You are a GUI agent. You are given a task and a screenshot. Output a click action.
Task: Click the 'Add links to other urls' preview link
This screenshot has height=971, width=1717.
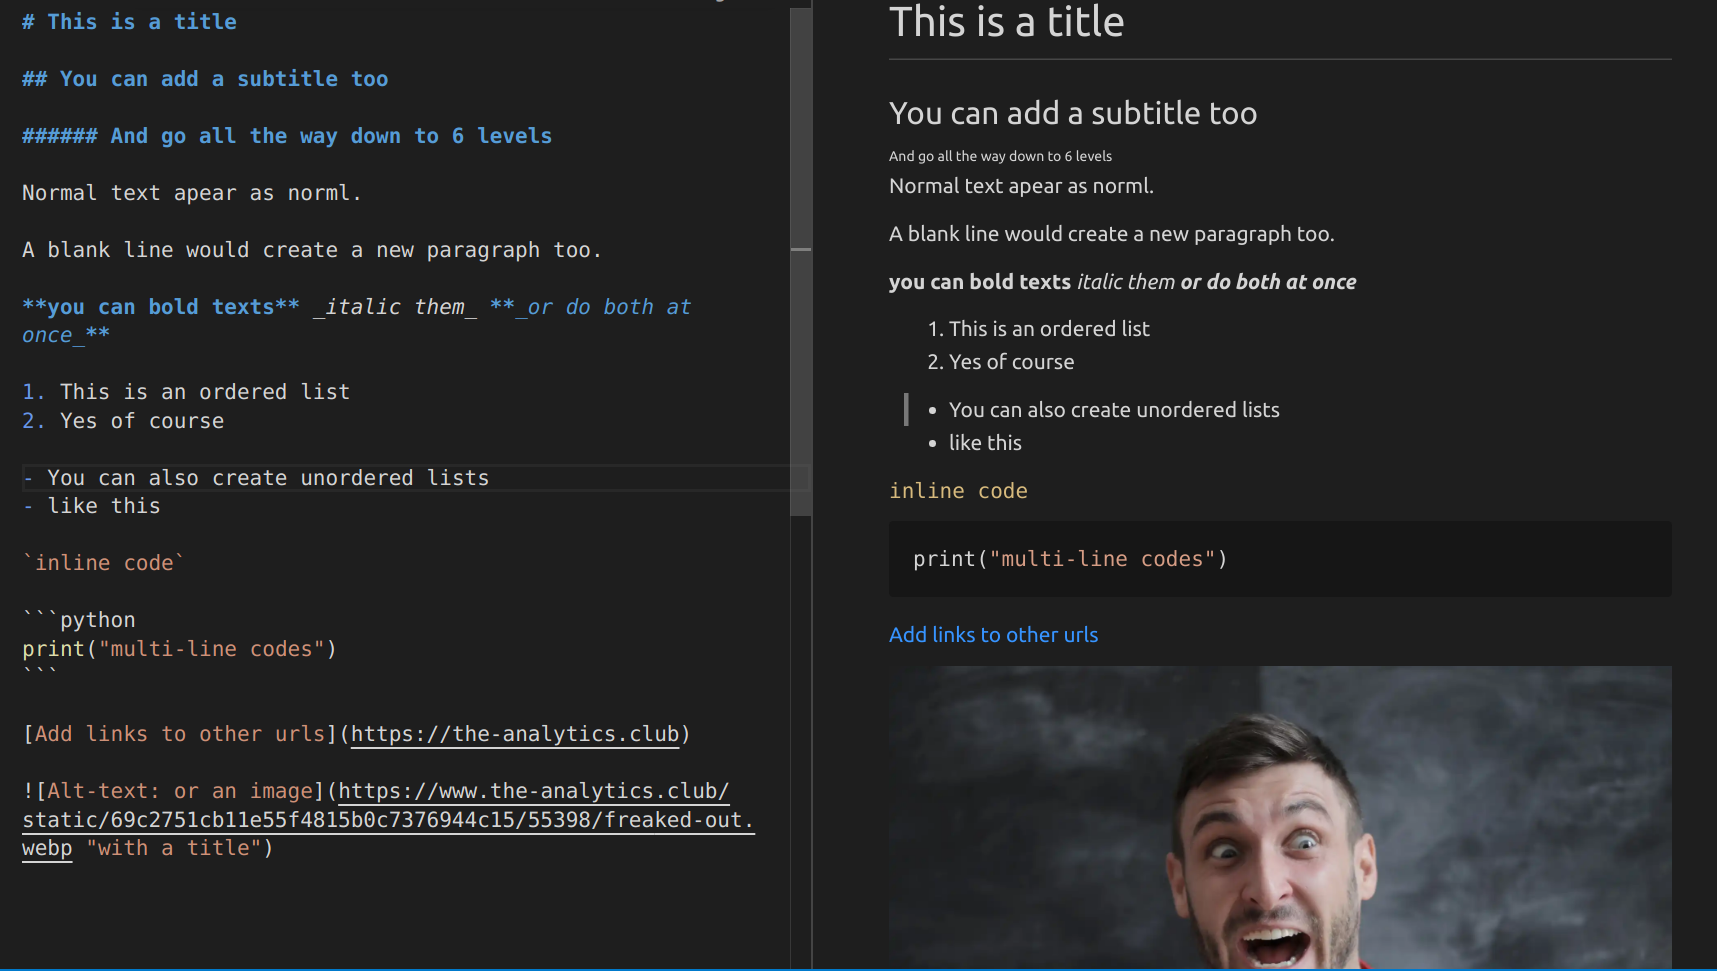tap(993, 635)
